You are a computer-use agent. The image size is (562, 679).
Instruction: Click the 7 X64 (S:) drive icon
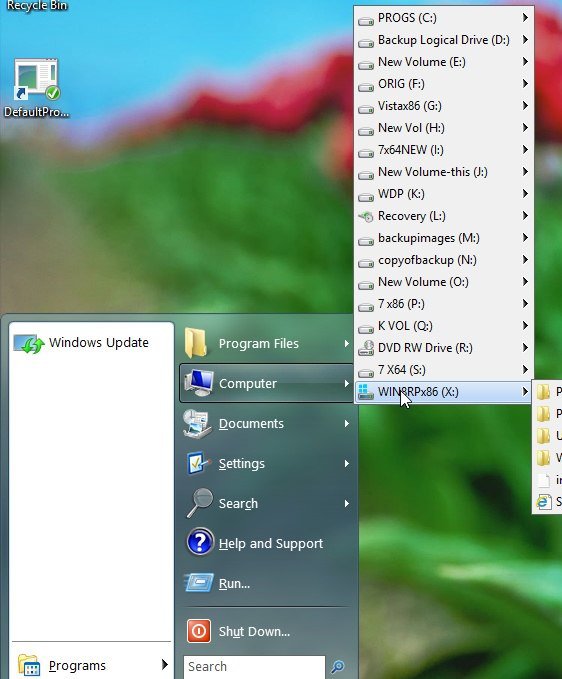tap(366, 372)
